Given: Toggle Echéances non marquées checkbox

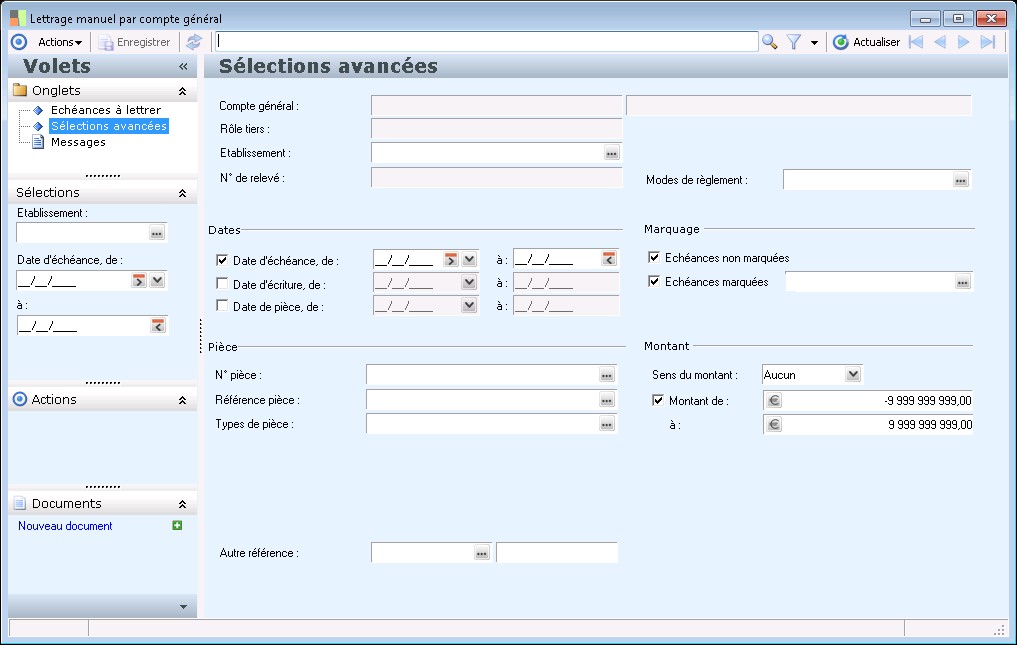Looking at the screenshot, I should (654, 258).
